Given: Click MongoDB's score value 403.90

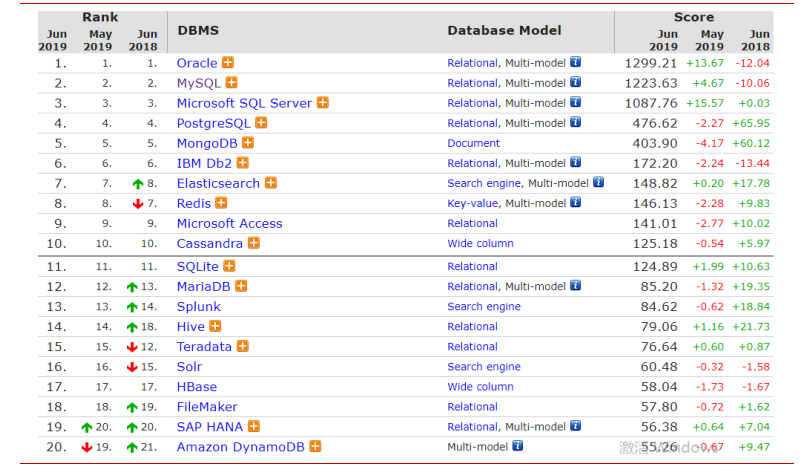Looking at the screenshot, I should [x=655, y=144].
